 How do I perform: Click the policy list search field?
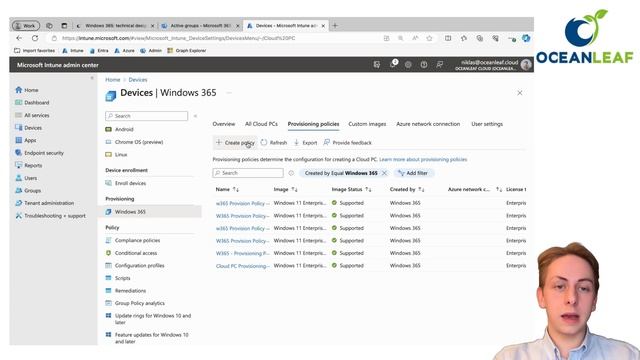(x=248, y=173)
